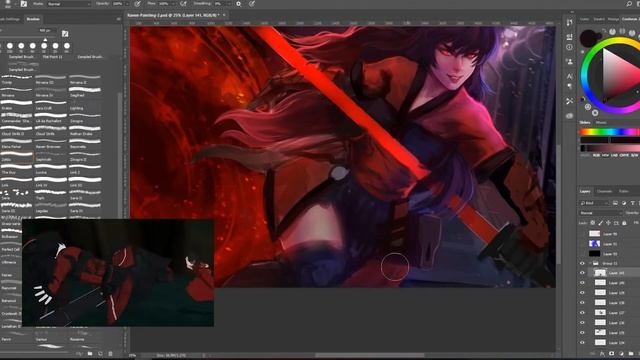
Task: Toggle the brush settings panel icon in options bar
Action: click(24, 4)
